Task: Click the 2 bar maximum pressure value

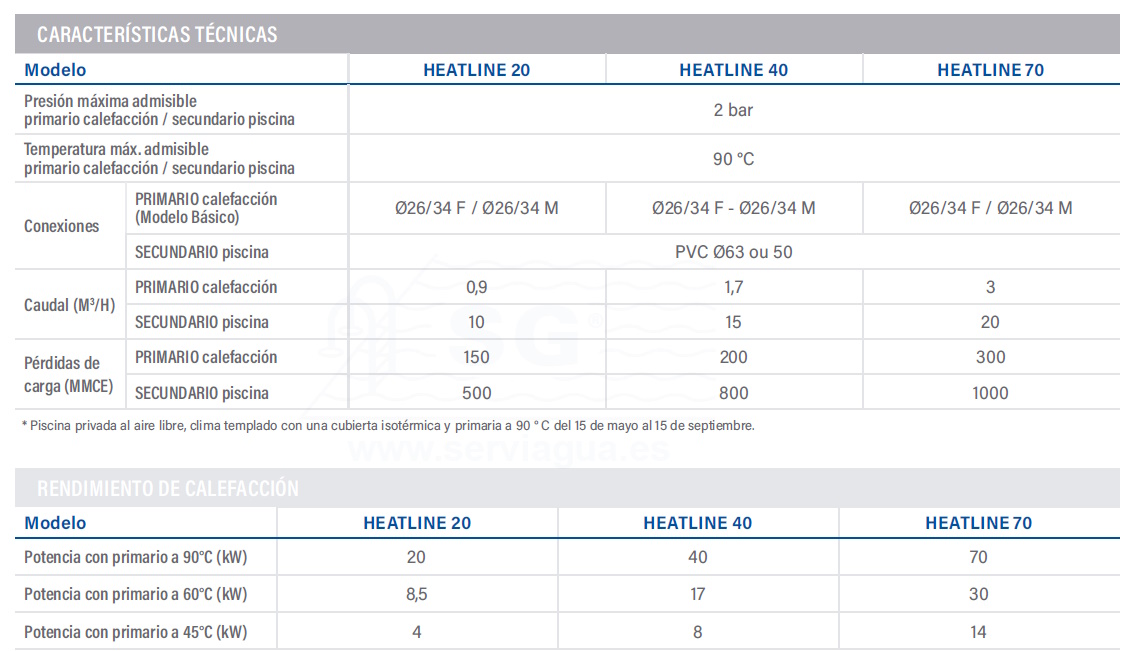Action: point(733,110)
